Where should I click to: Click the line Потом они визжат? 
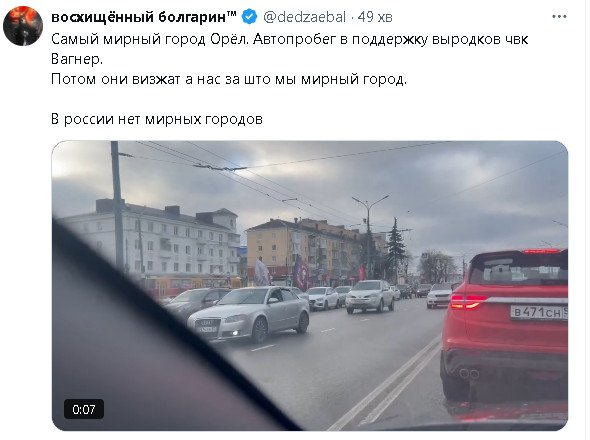tap(229, 79)
